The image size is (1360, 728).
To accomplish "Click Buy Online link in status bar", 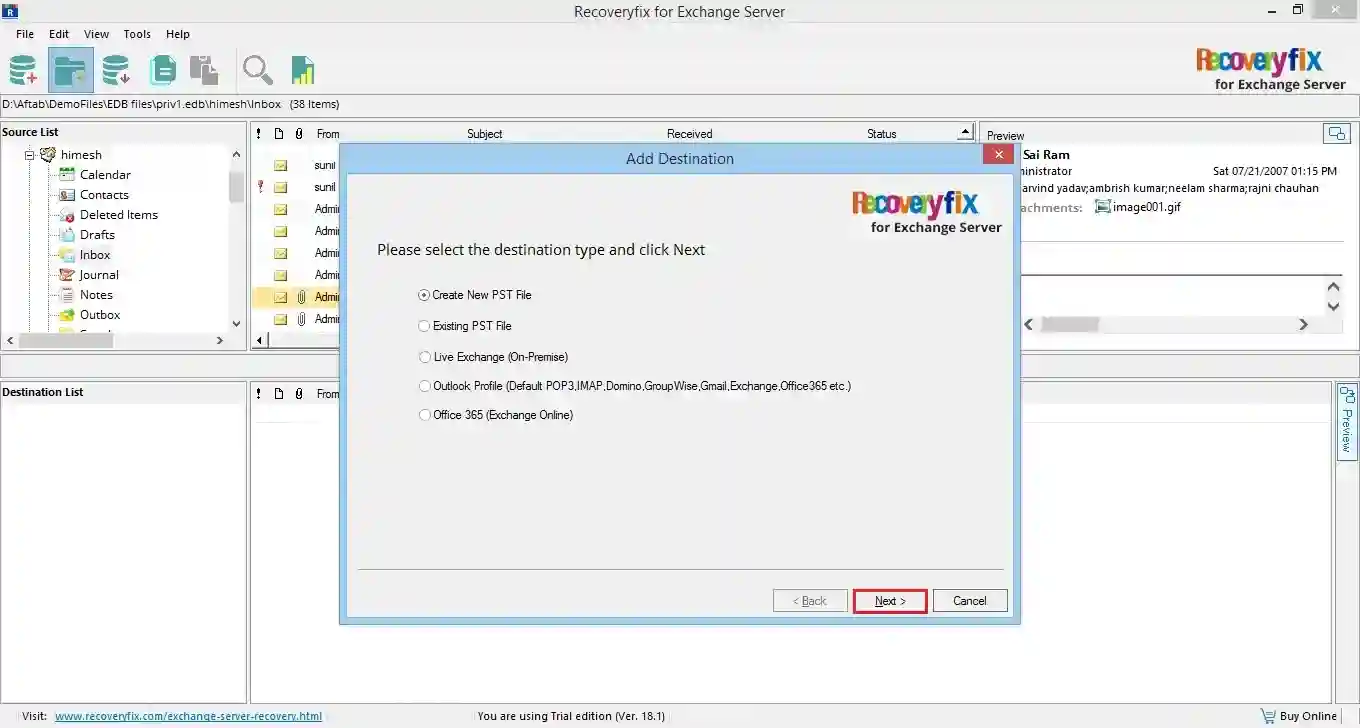I will [1309, 716].
